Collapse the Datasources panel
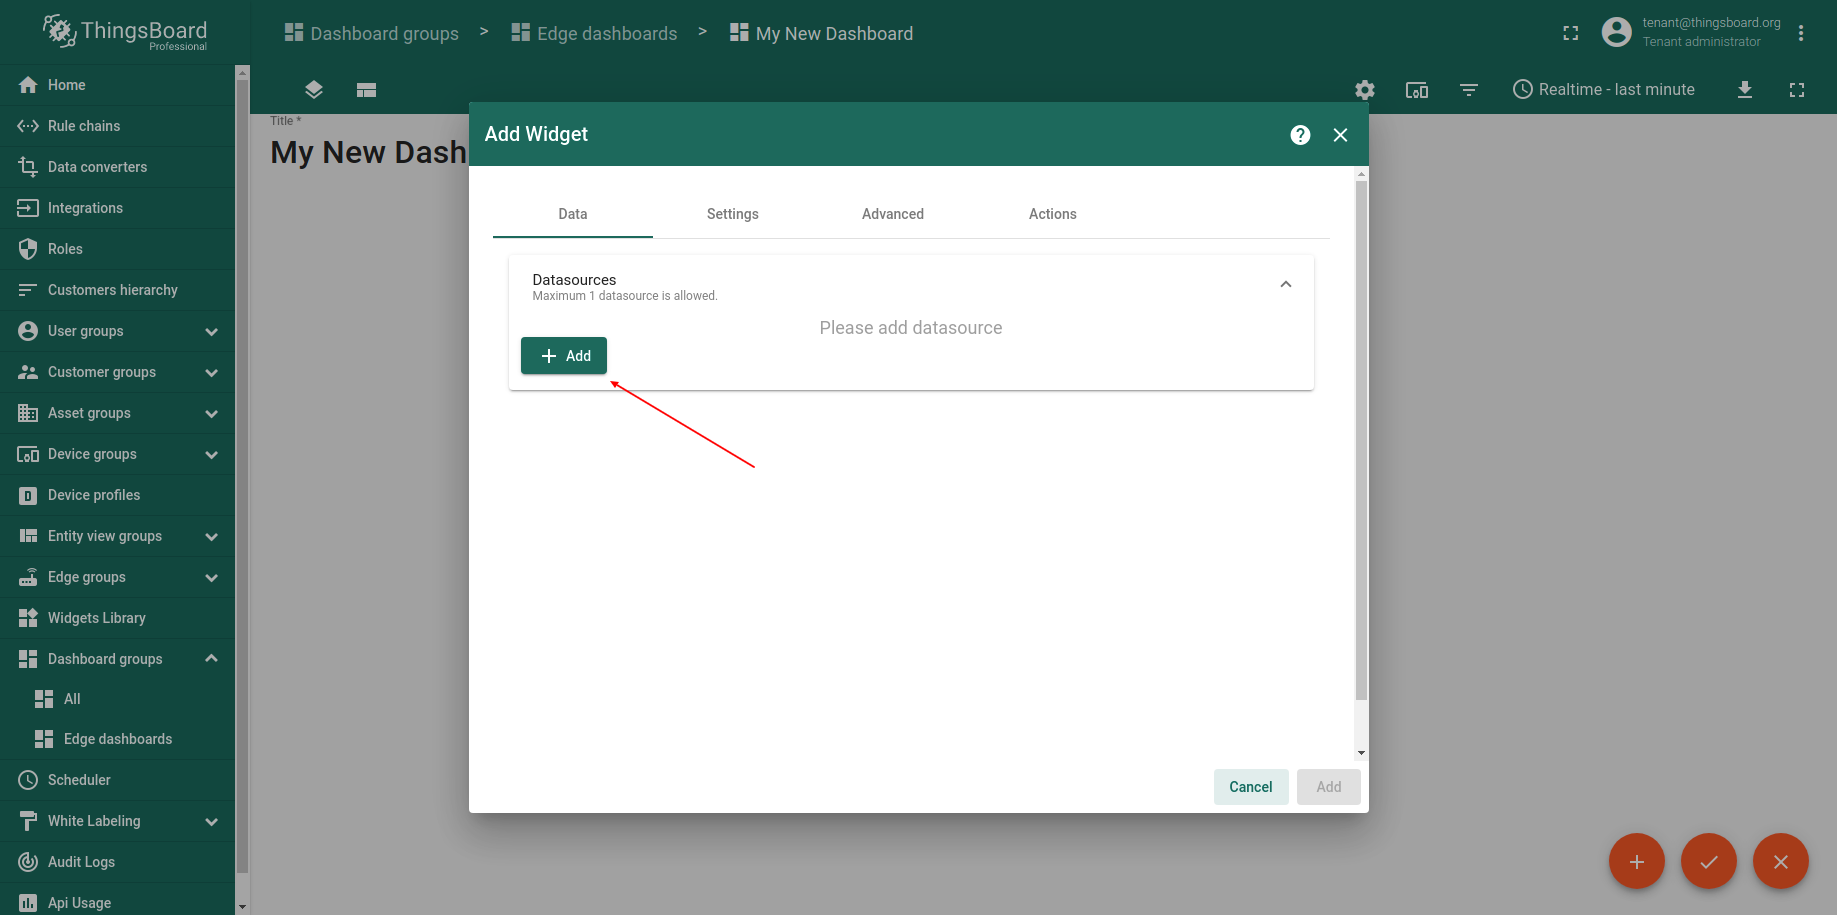The image size is (1837, 915). pos(1285,285)
